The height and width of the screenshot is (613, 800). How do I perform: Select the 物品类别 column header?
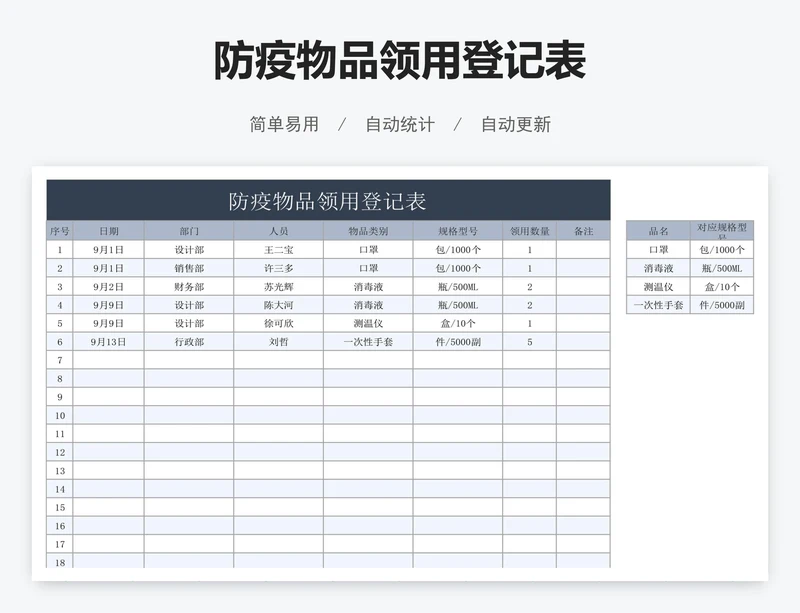tap(367, 231)
